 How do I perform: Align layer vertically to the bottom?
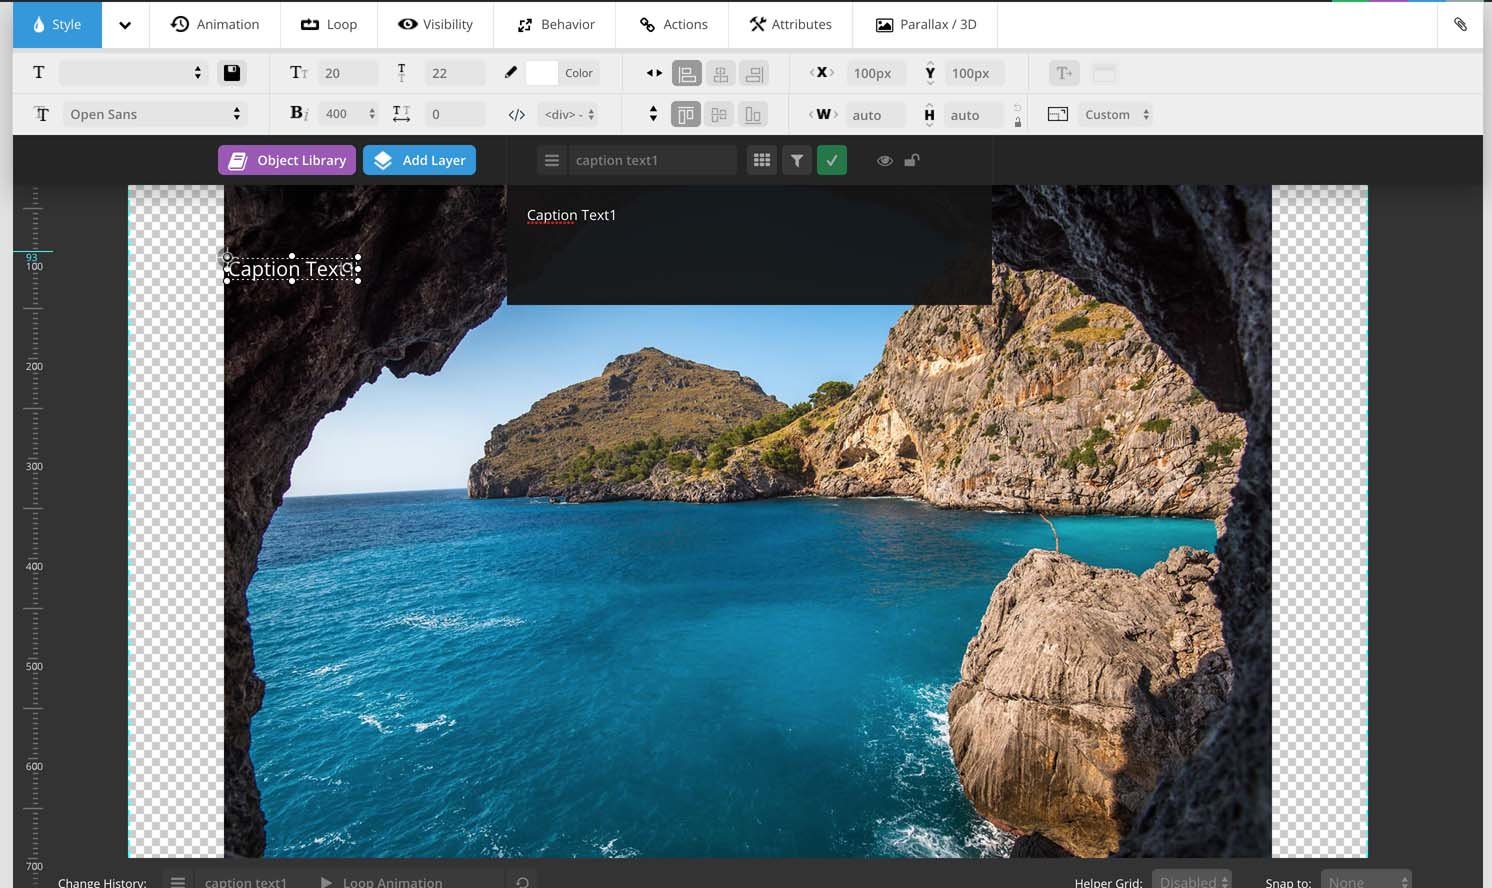(753, 115)
